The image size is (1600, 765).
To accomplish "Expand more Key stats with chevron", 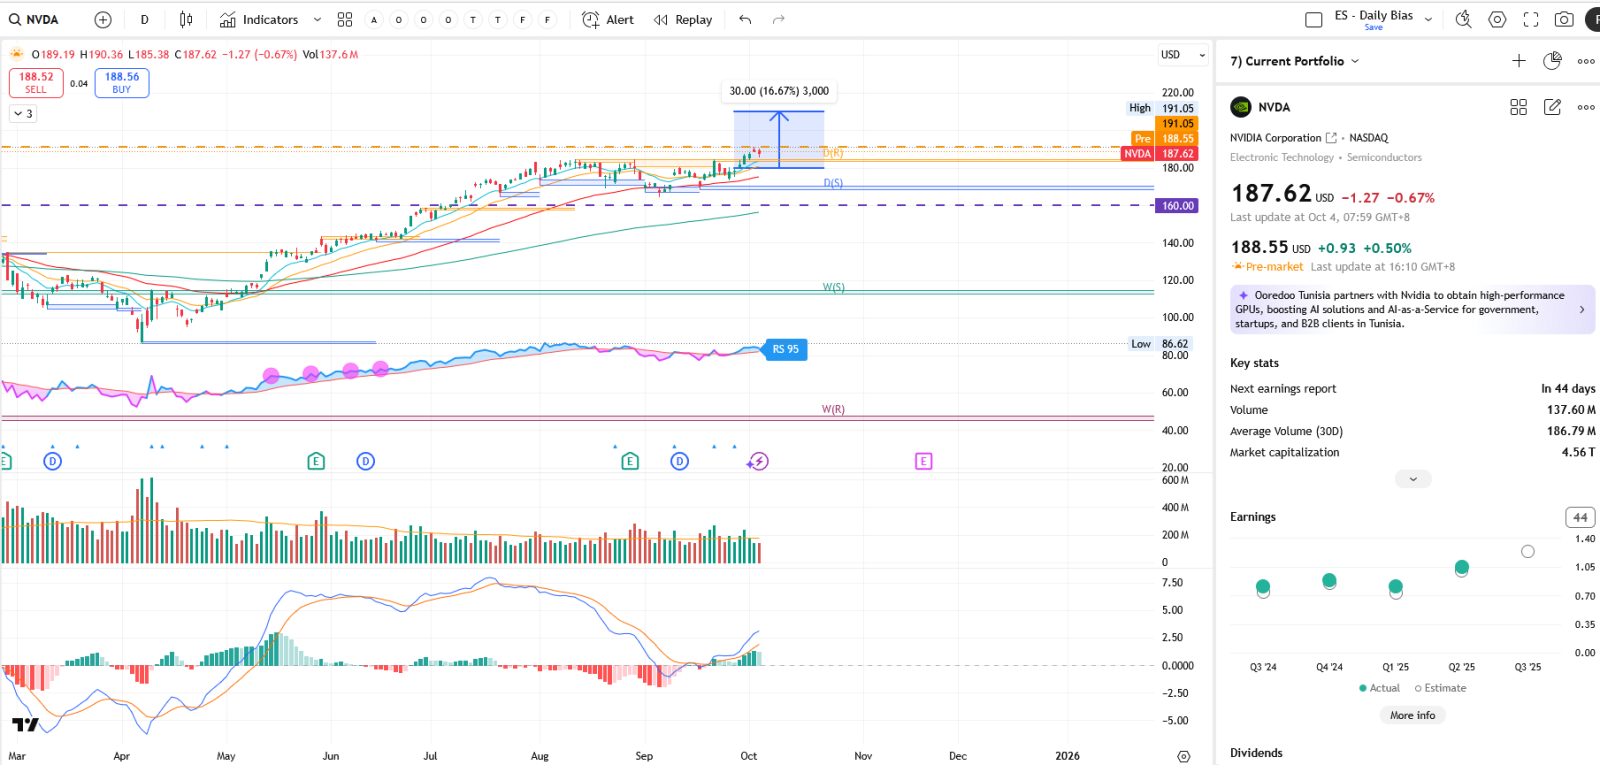I will [1412, 479].
